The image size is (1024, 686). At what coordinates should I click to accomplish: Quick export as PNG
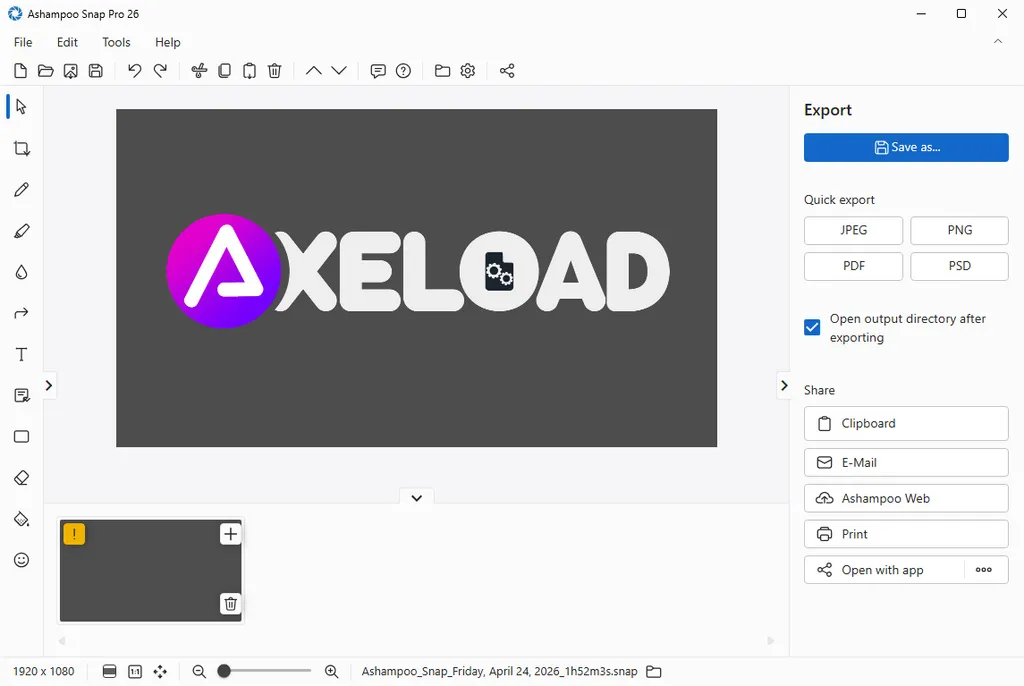click(959, 230)
